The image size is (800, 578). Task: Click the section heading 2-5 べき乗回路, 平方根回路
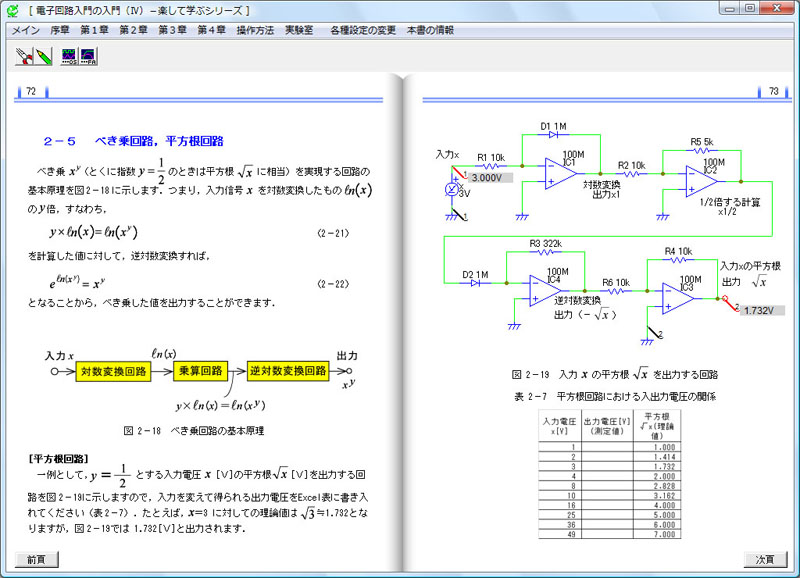134,141
